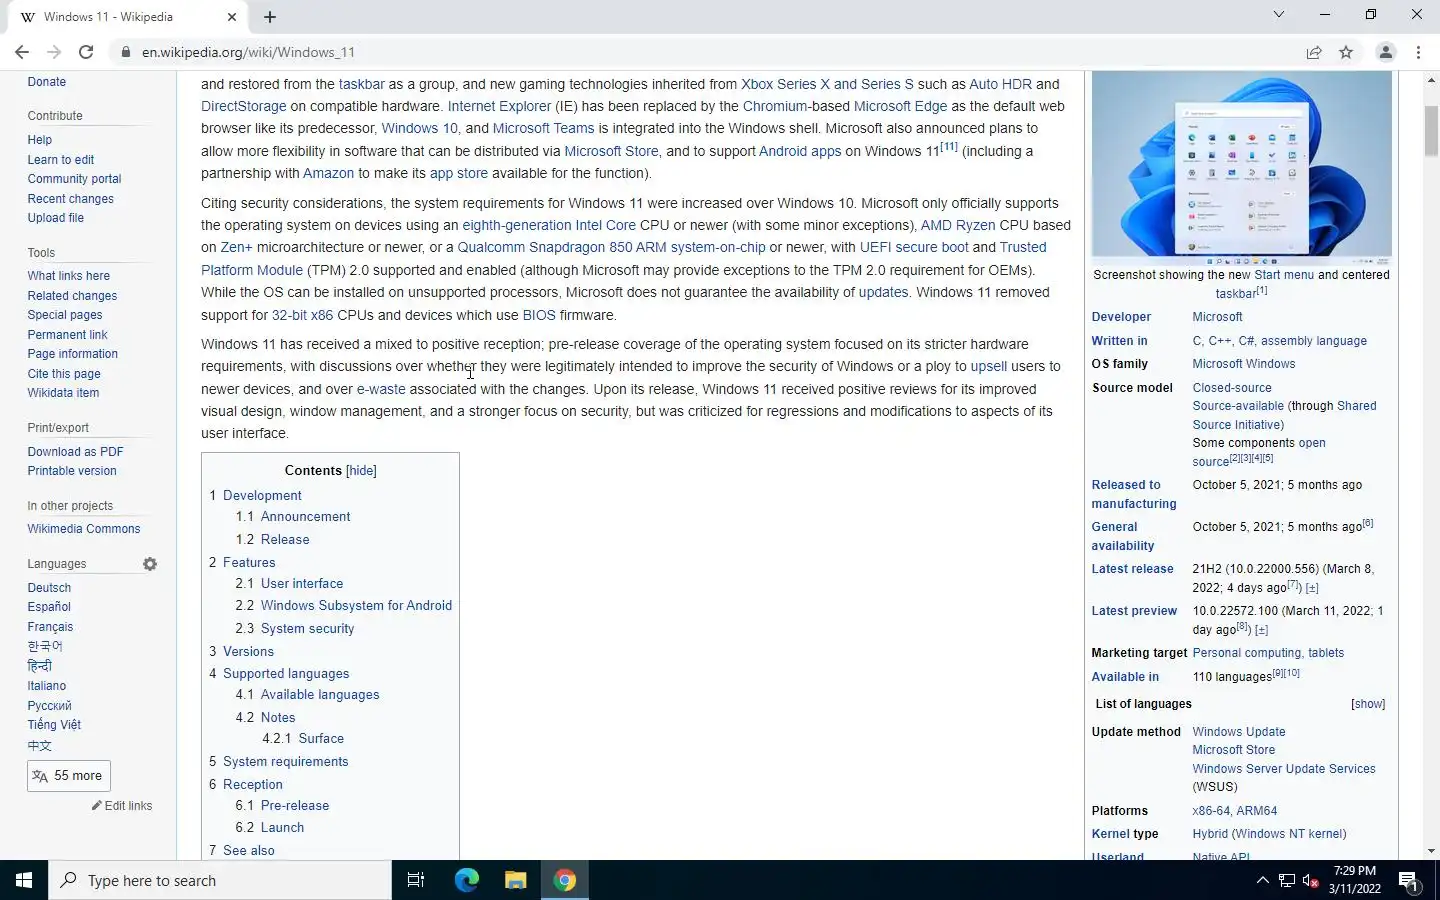This screenshot has height=900, width=1440.
Task: Click the Type here to search box
Action: click(x=220, y=880)
